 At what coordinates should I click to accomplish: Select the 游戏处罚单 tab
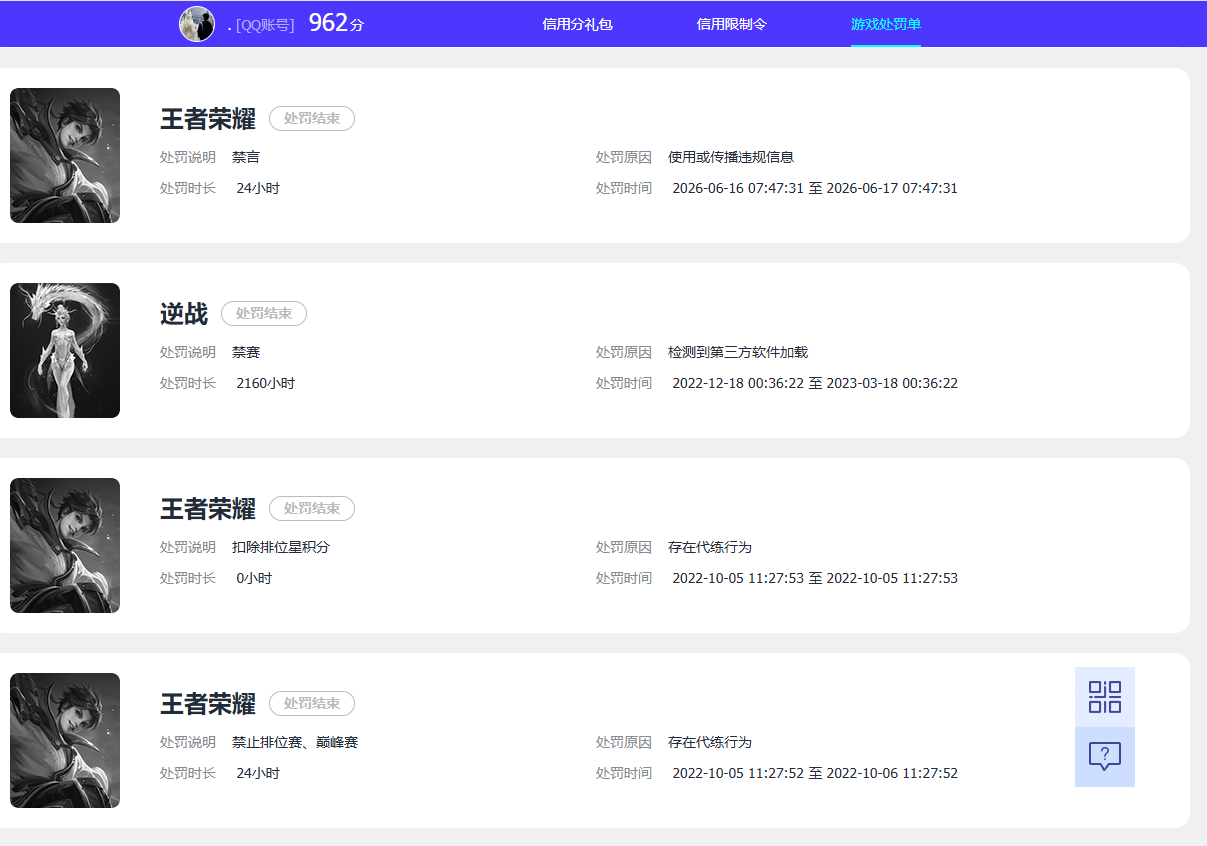coord(886,24)
